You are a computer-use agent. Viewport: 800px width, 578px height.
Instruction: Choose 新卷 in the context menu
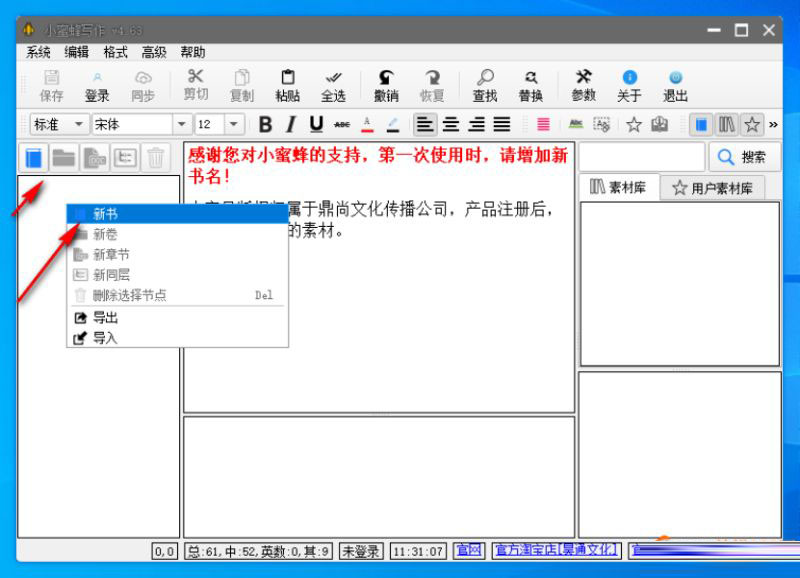178,234
